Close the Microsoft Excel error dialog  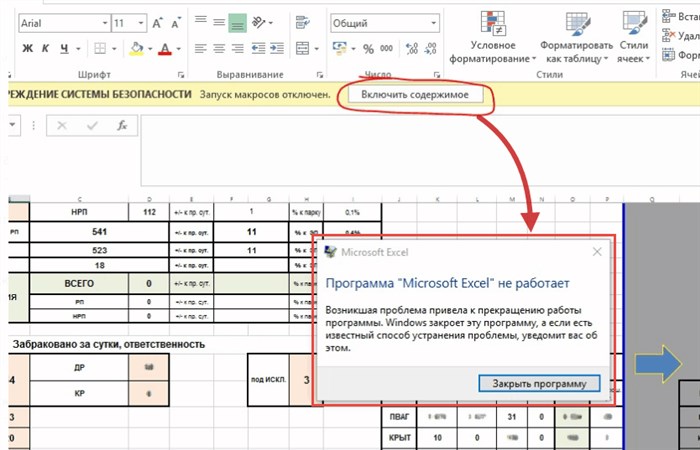597,252
